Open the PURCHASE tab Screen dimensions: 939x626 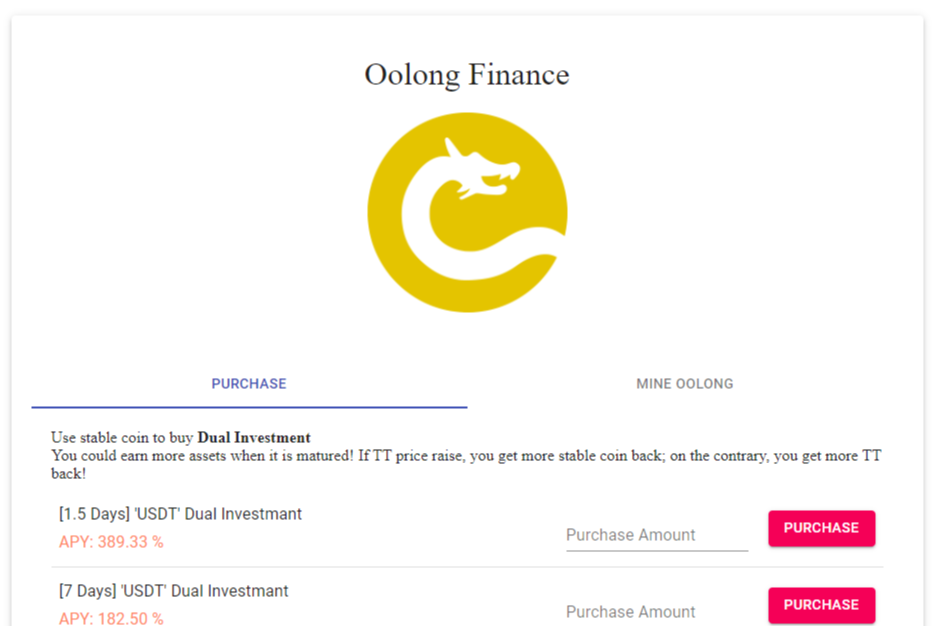[x=248, y=383]
